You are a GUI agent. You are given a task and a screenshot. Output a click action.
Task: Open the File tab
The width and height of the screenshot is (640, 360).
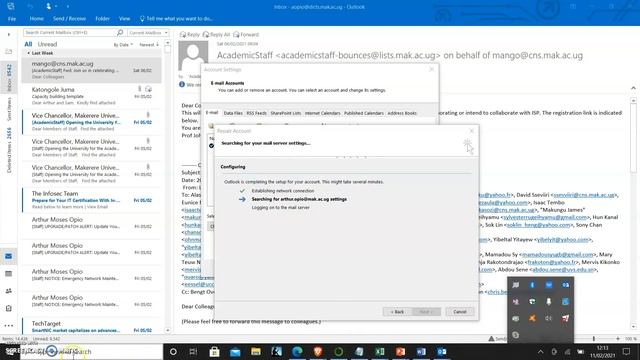(x=12, y=19)
